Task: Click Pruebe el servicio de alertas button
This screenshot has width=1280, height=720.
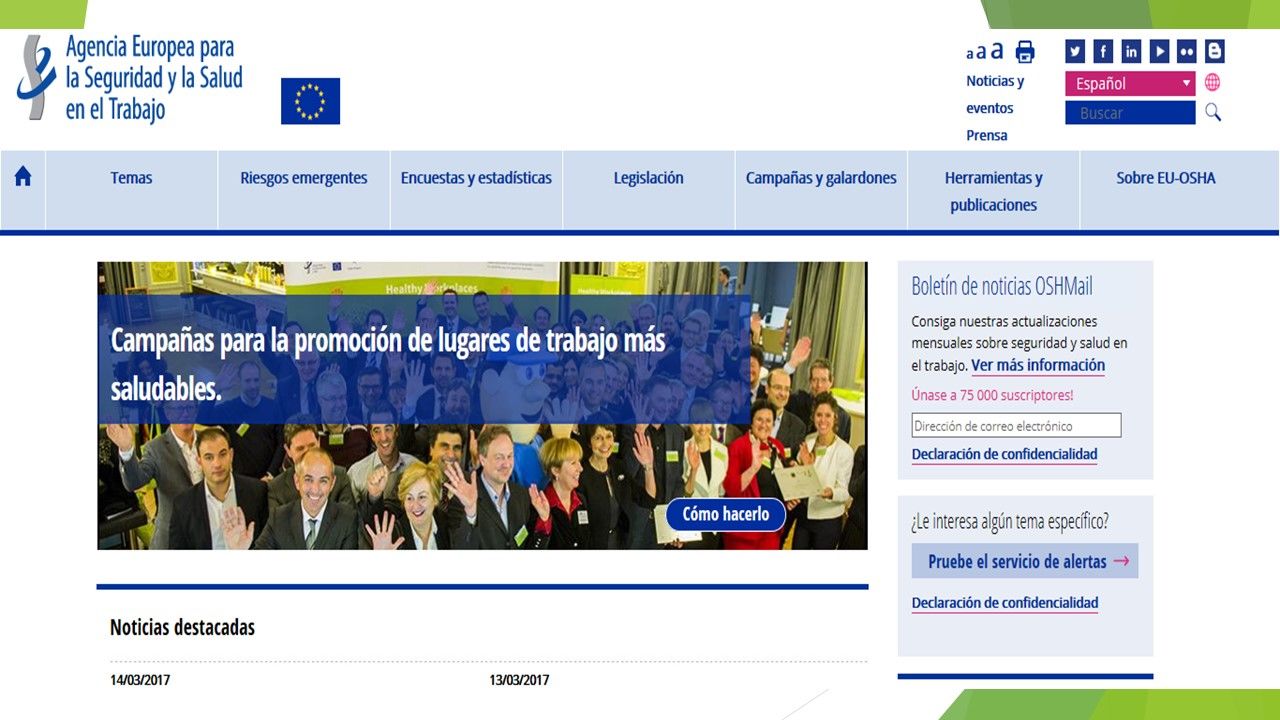Action: [1025, 561]
